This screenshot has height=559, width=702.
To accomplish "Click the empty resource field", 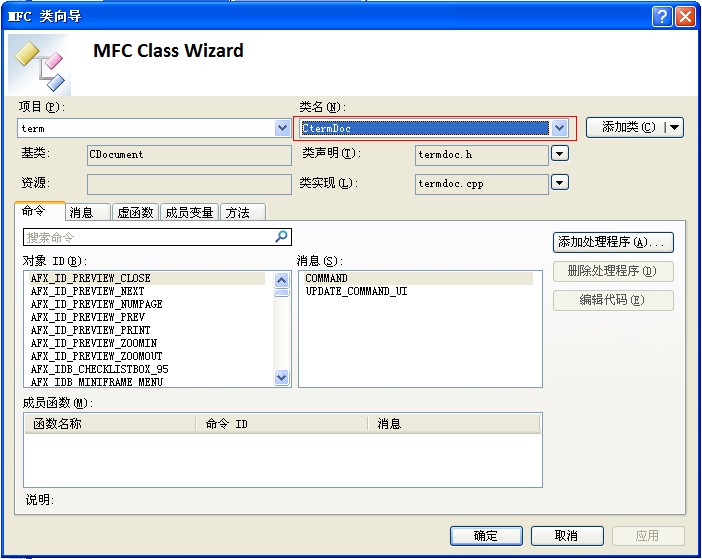I will pos(189,184).
